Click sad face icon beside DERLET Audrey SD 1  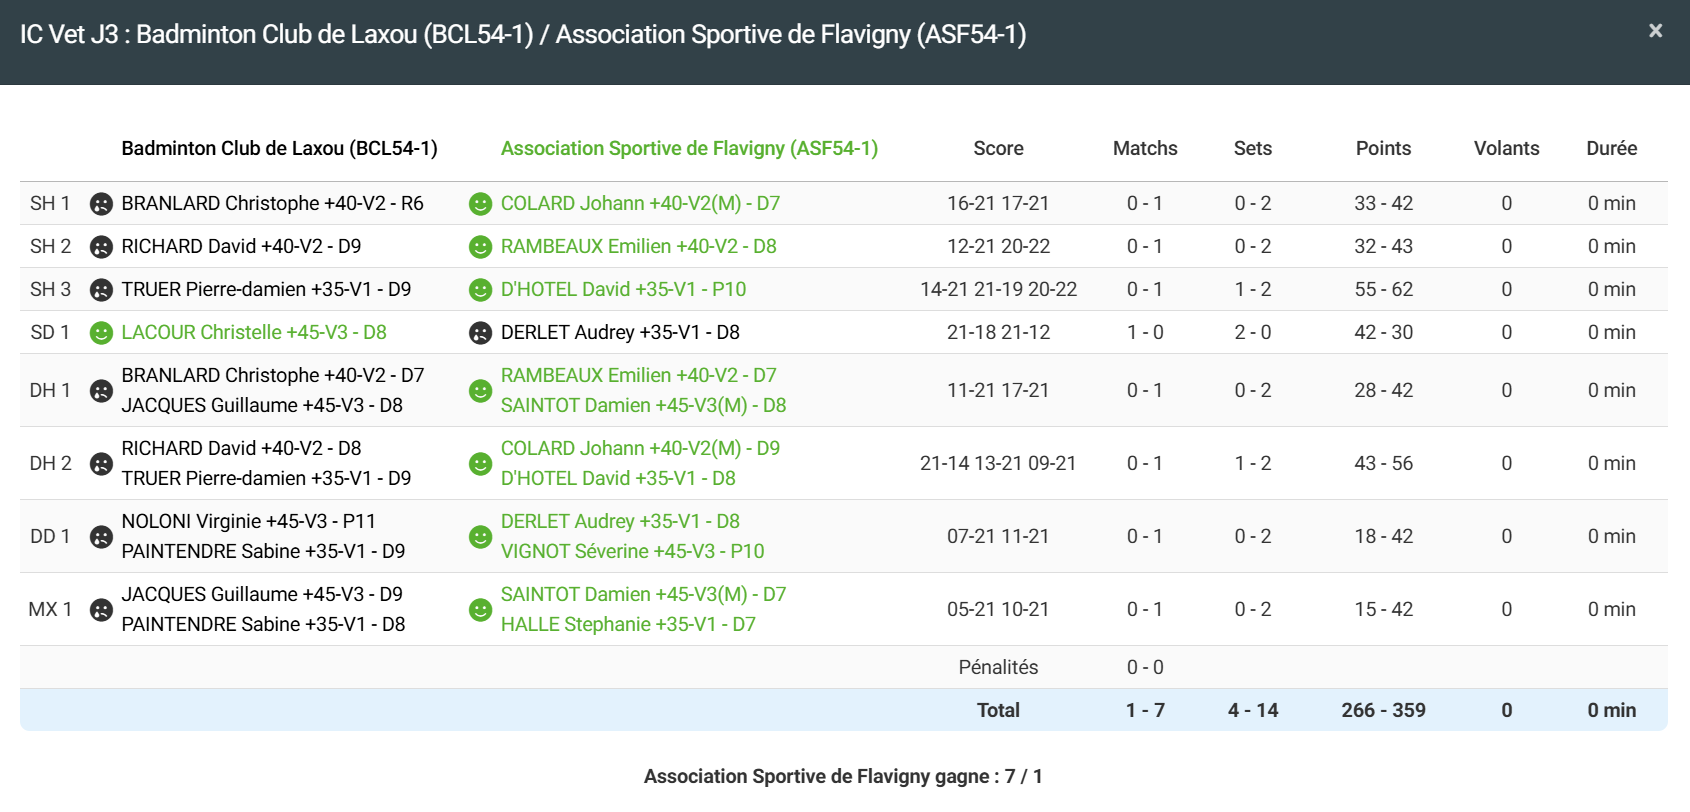[480, 333]
